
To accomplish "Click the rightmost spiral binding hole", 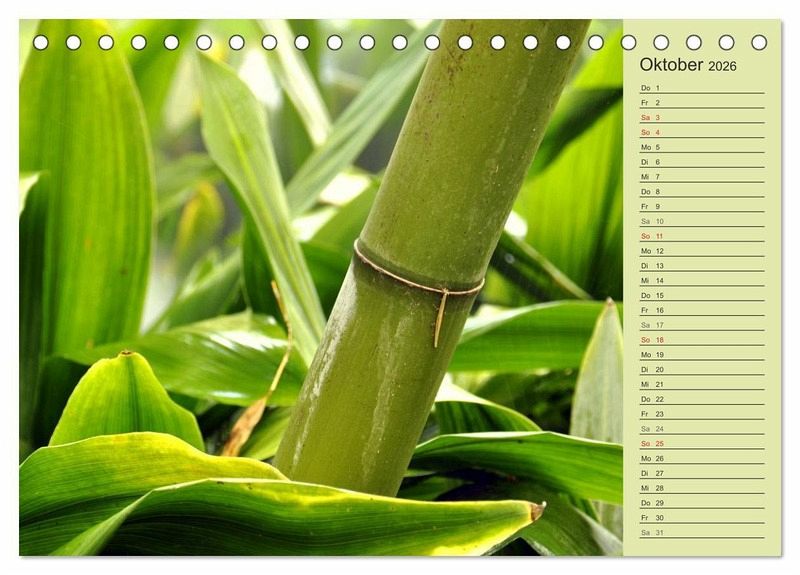I will [x=759, y=42].
